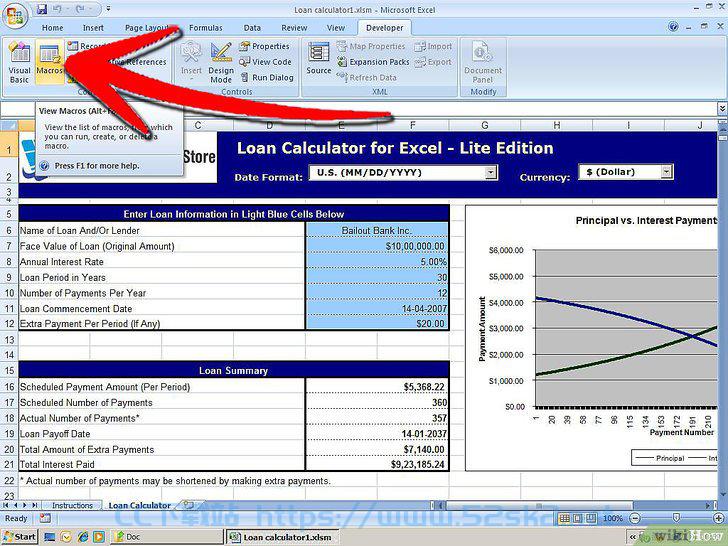Select the 5.00% interest rate cell
Viewport: 728px width, 546px height.
pyautogui.click(x=377, y=261)
